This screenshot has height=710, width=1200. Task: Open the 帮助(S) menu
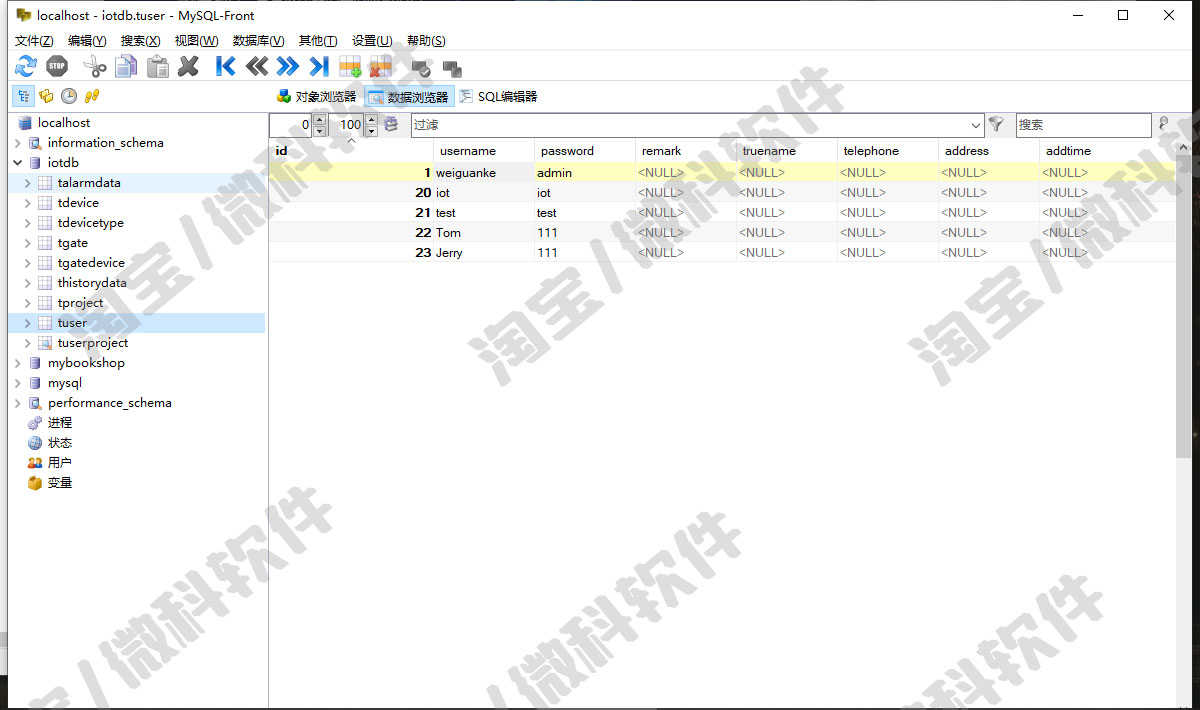(426, 41)
